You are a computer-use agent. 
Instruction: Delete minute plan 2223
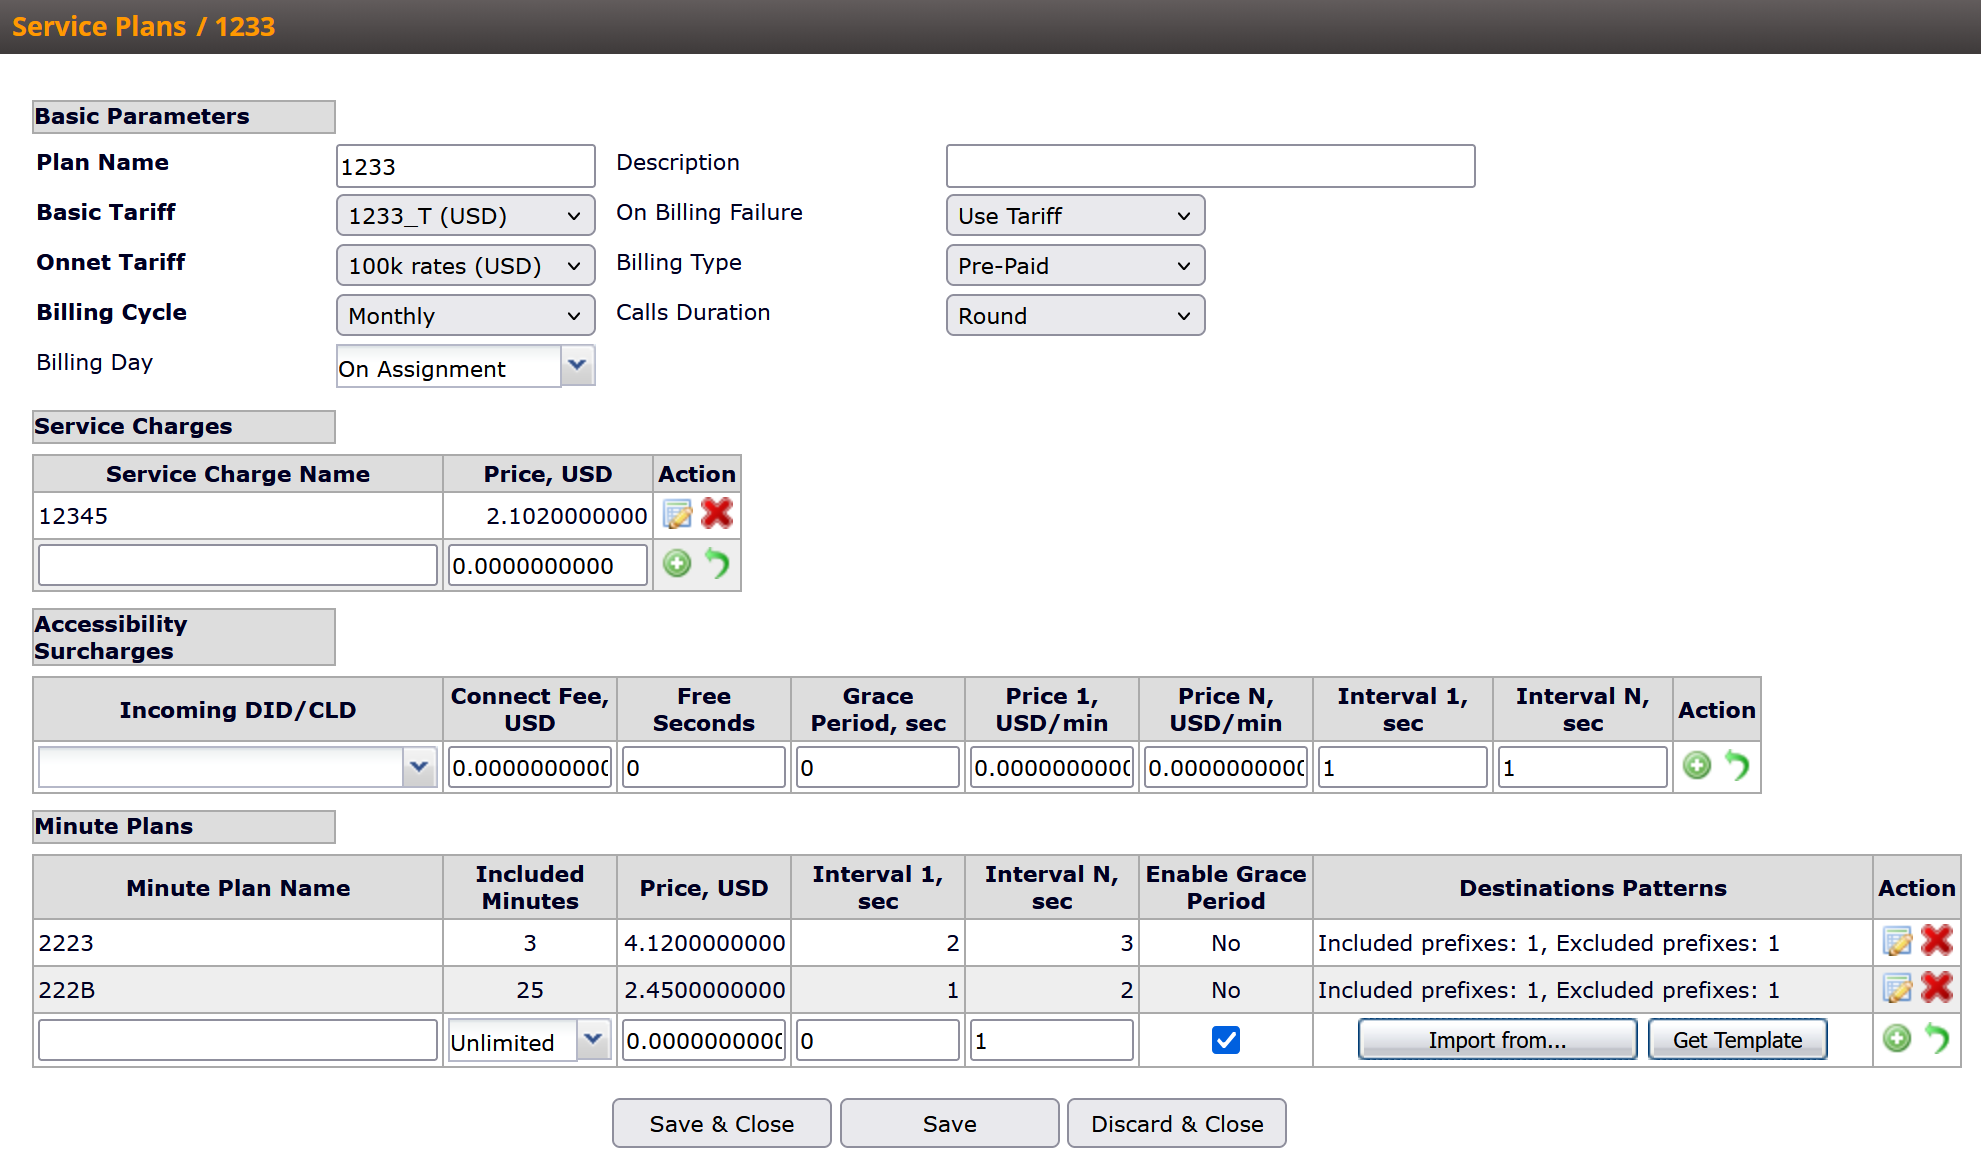click(x=1937, y=941)
